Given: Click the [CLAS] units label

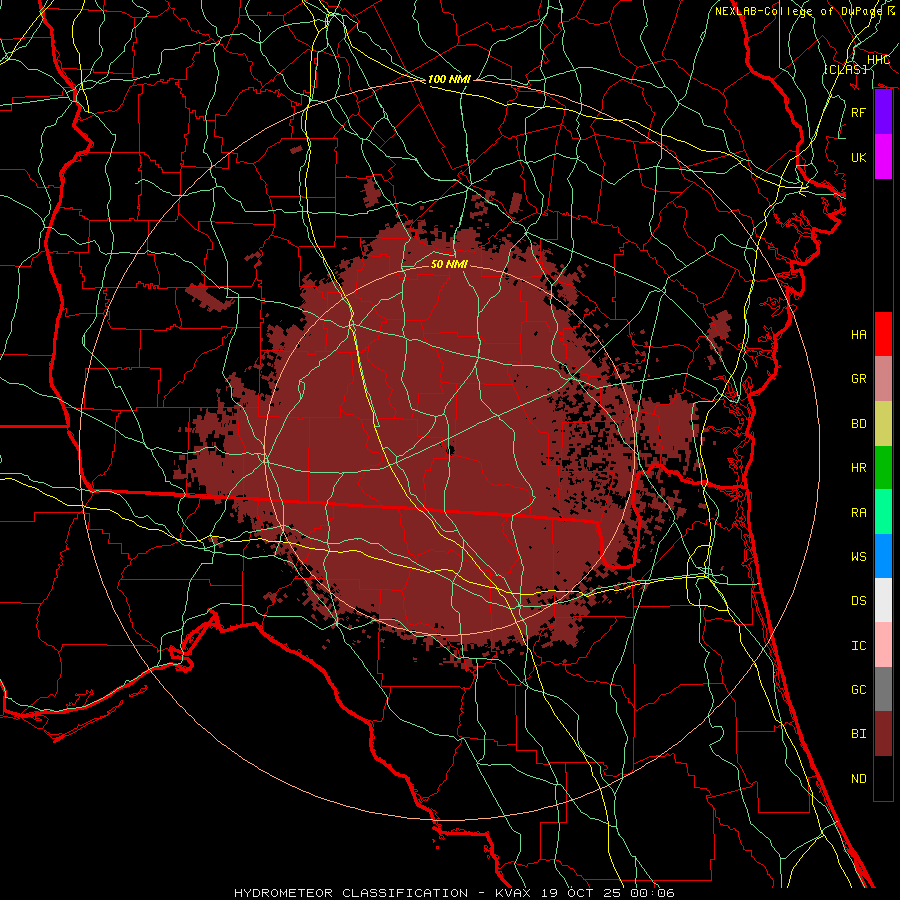Looking at the screenshot, I should pyautogui.click(x=845, y=69).
